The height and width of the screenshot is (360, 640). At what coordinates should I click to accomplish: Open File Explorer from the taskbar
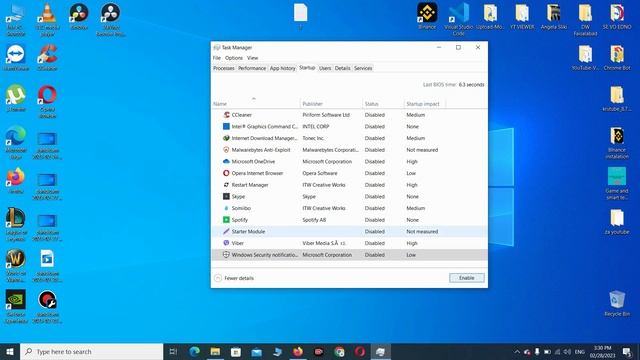pyautogui.click(x=215, y=351)
